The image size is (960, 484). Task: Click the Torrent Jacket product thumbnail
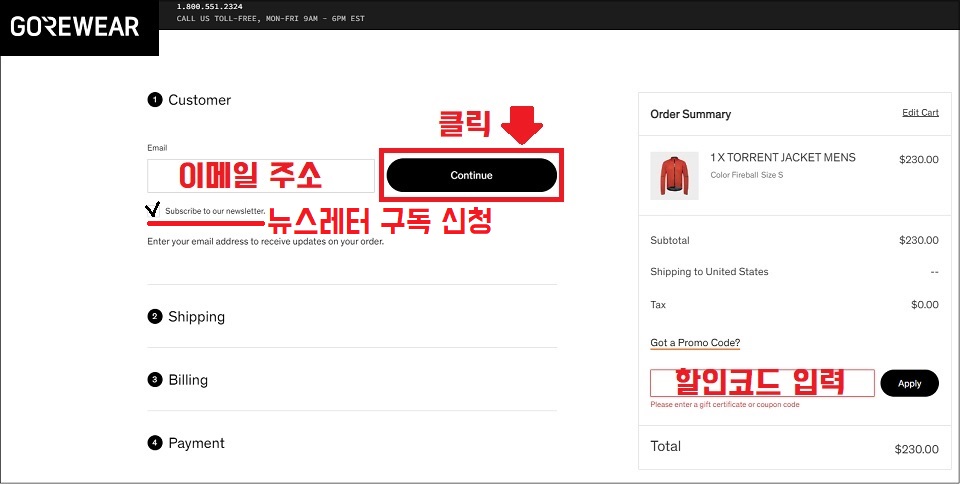click(674, 176)
